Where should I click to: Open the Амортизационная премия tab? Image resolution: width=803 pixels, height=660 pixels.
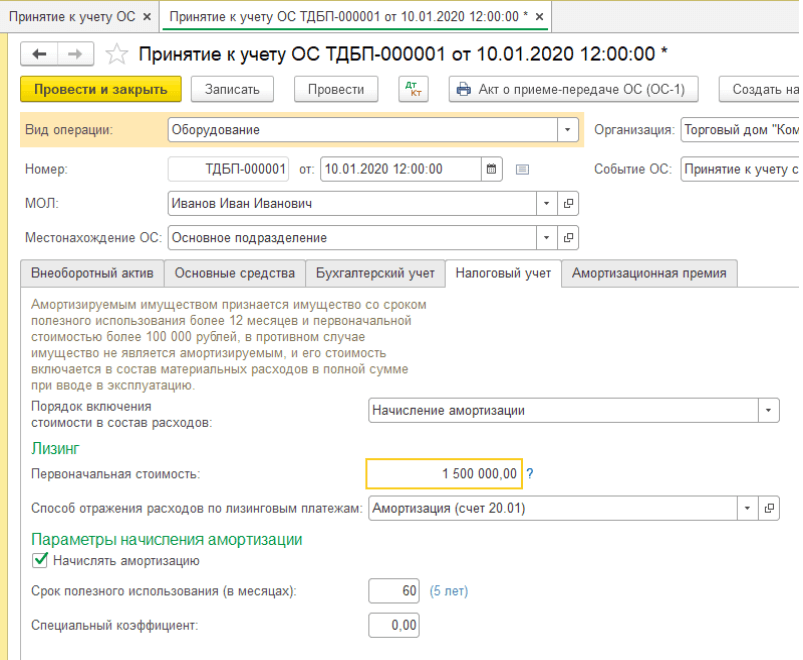(649, 273)
